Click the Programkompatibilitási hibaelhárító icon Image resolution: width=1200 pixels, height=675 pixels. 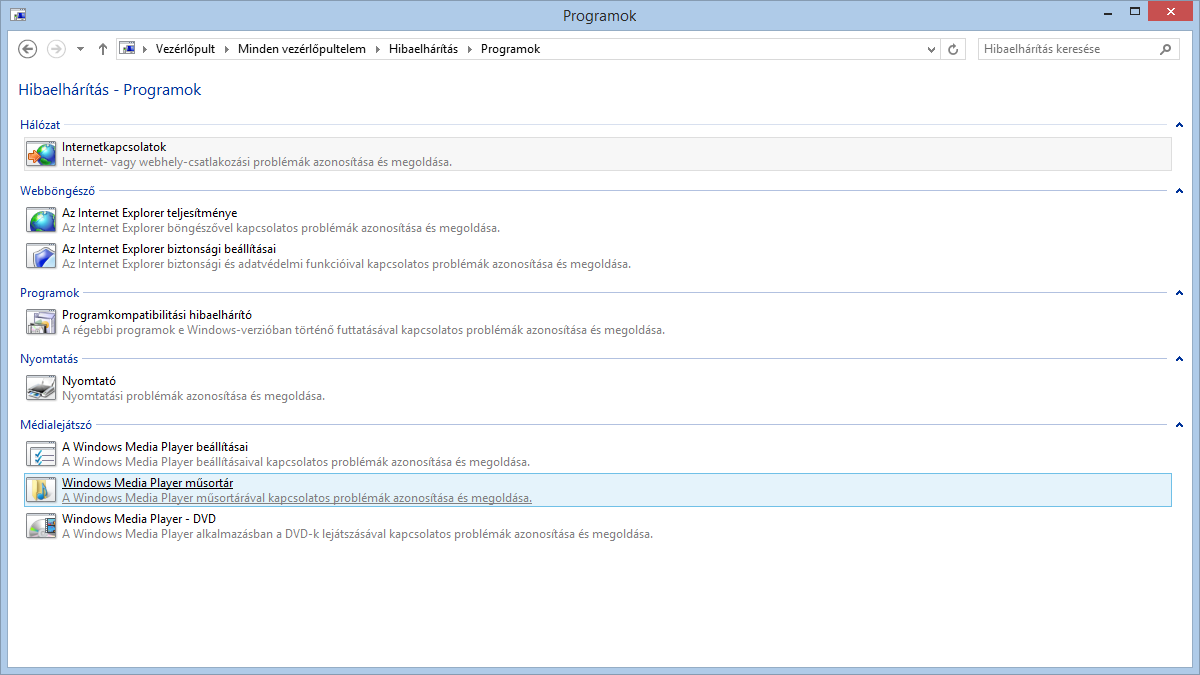pyautogui.click(x=41, y=322)
